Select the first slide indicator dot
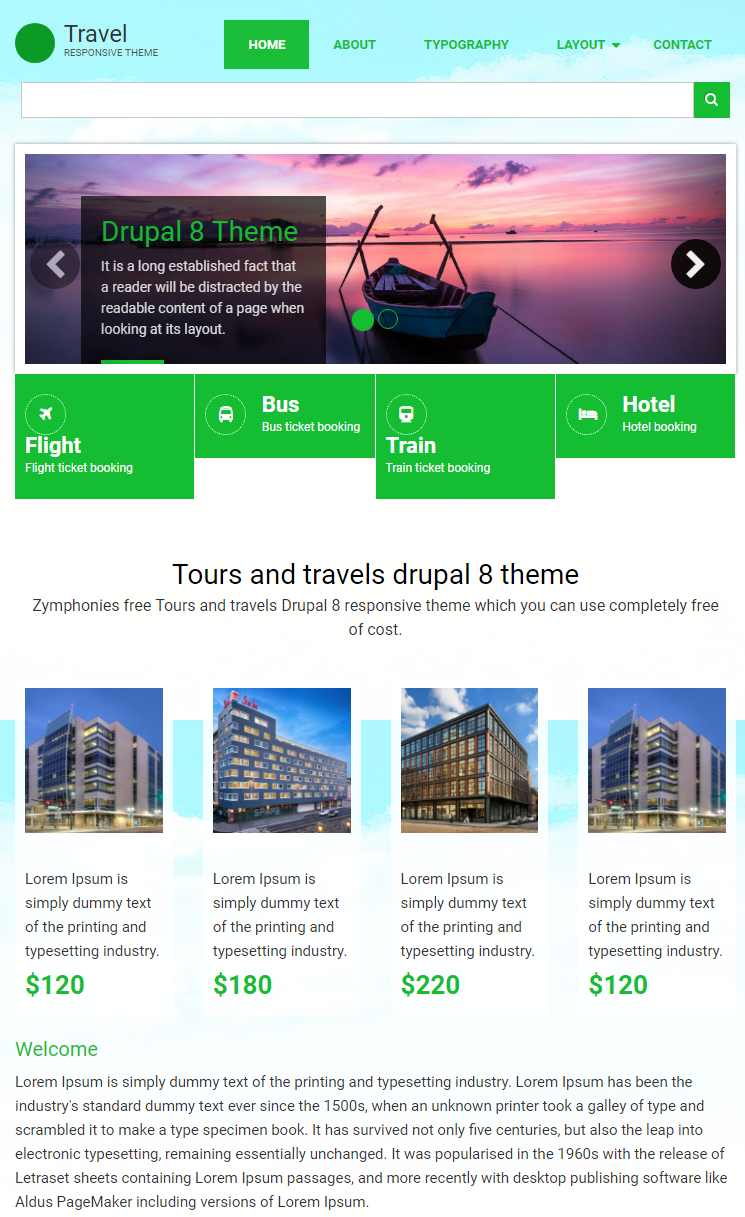The height and width of the screenshot is (1217, 745). [x=363, y=320]
